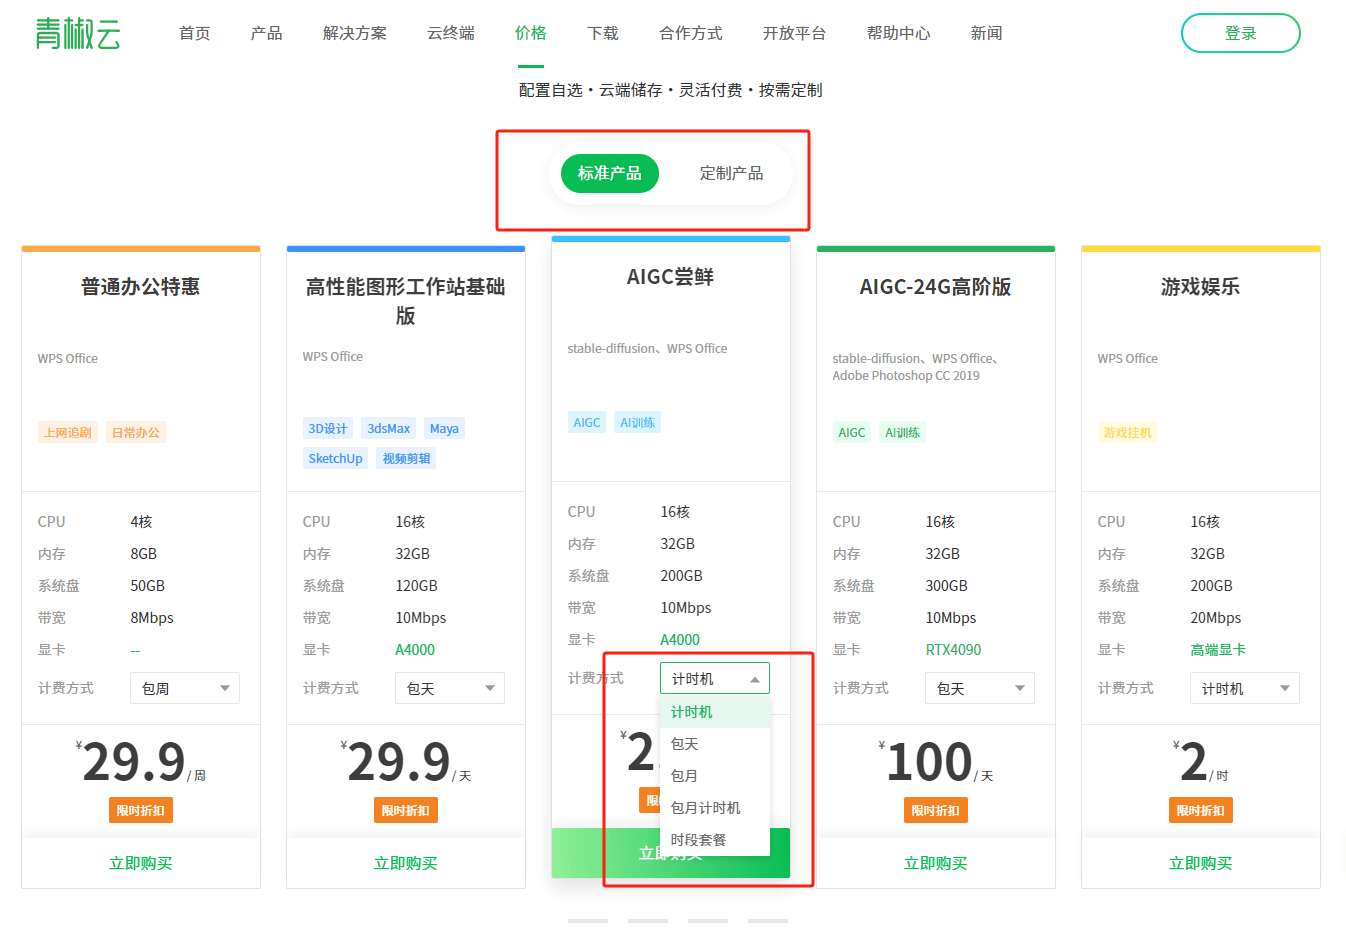Select 包月 from the dropdown list
Viewport: 1346px width, 938px height.
click(x=715, y=776)
